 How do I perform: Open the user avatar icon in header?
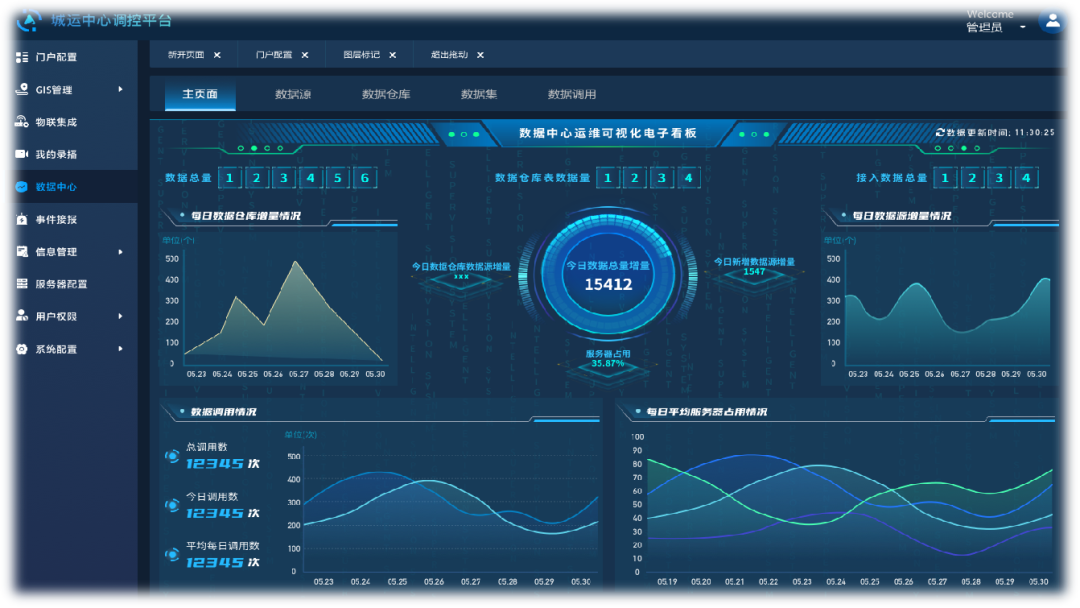pos(1052,20)
